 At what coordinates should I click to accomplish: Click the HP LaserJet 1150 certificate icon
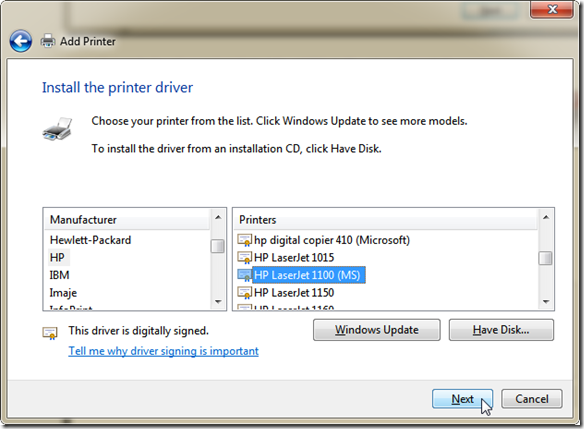[x=245, y=293]
